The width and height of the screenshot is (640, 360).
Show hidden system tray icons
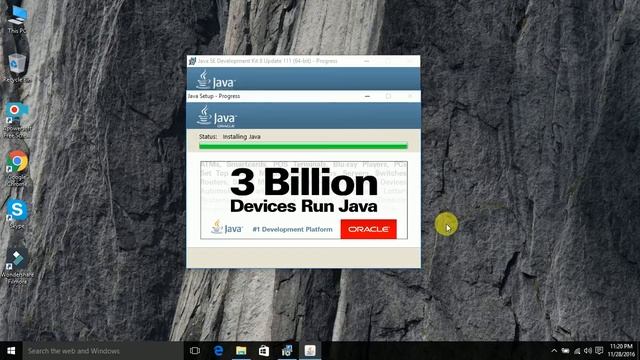pyautogui.click(x=554, y=351)
